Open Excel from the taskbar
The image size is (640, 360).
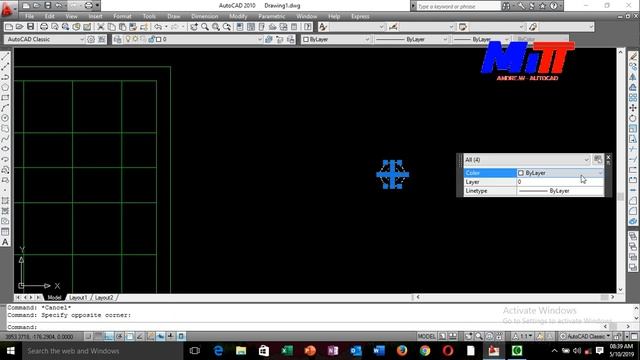[x=287, y=351]
